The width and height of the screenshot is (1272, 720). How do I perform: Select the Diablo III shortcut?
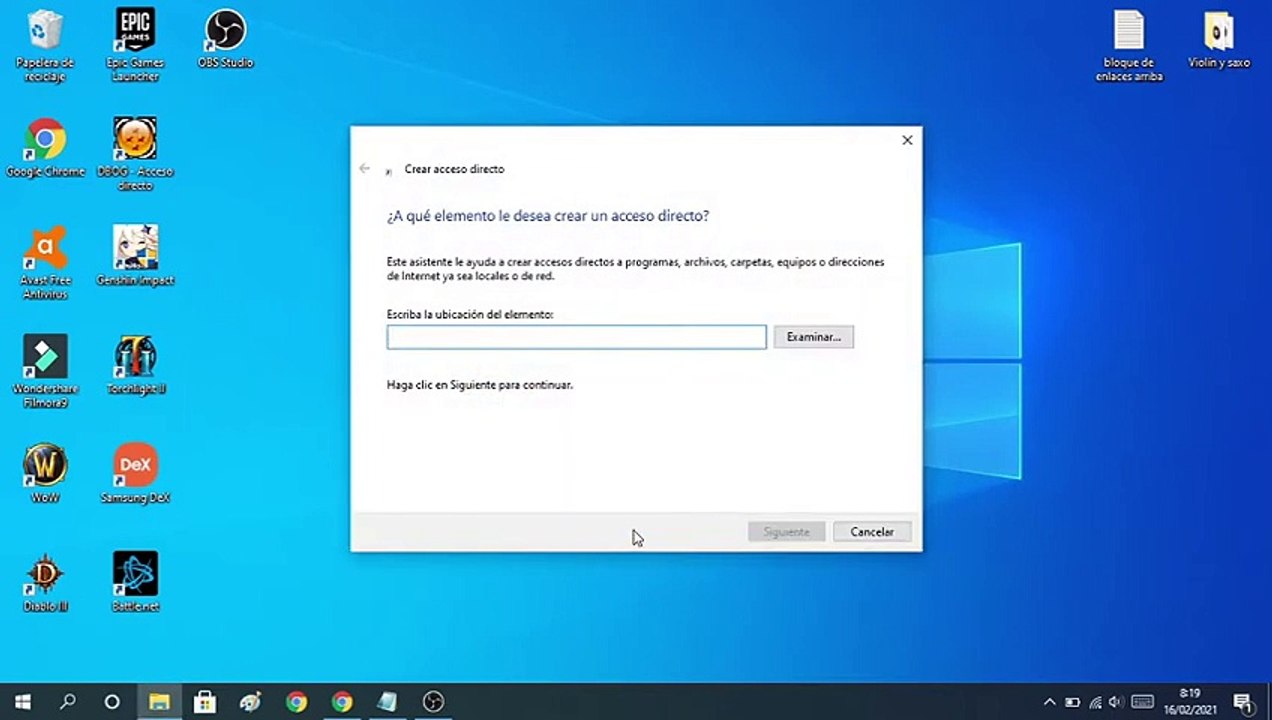pyautogui.click(x=45, y=582)
